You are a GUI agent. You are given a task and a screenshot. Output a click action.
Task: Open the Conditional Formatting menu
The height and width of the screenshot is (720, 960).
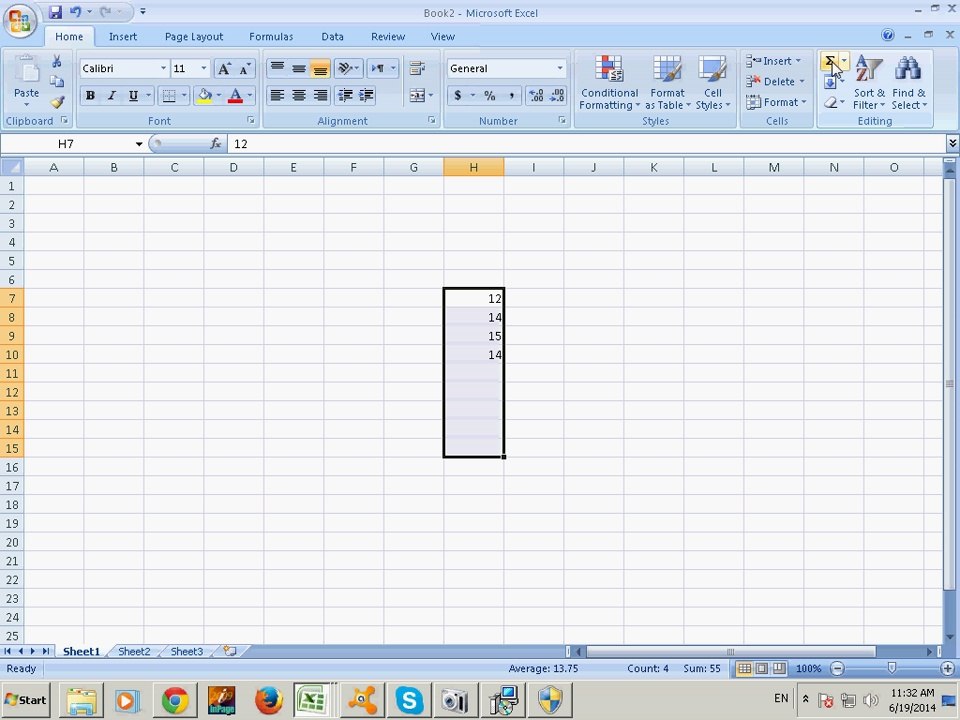(609, 83)
